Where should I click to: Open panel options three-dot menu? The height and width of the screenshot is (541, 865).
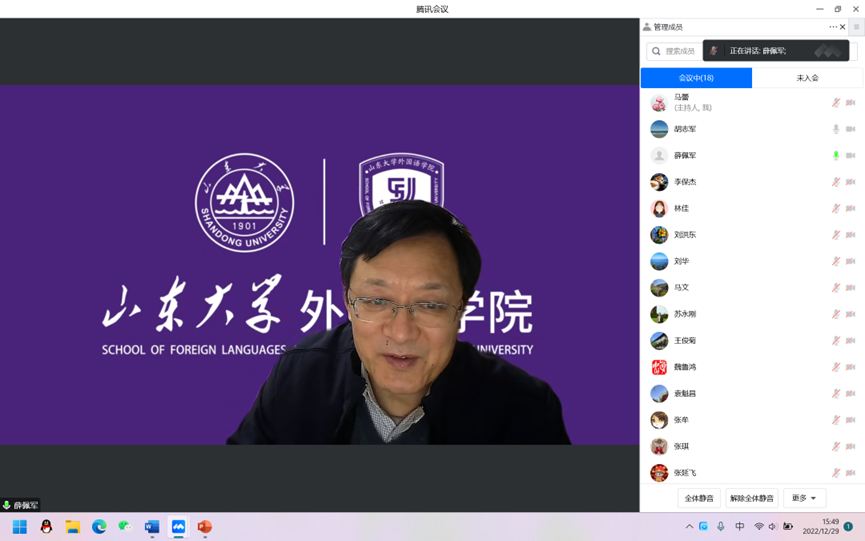pyautogui.click(x=832, y=27)
